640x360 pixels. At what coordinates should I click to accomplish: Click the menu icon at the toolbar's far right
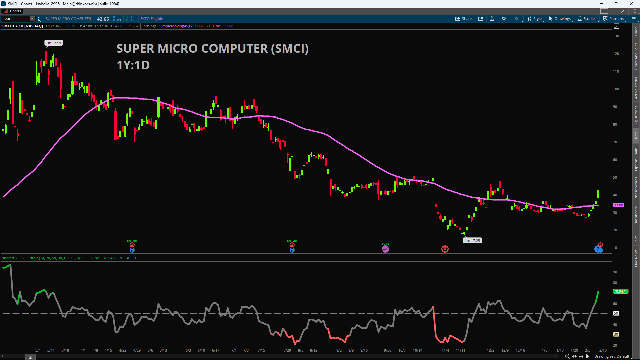(x=634, y=19)
